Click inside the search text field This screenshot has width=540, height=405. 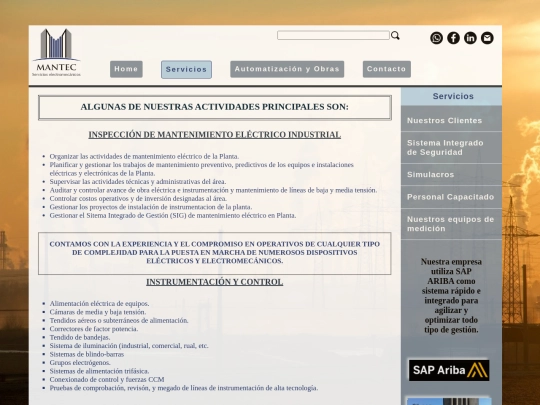pyautogui.click(x=333, y=35)
